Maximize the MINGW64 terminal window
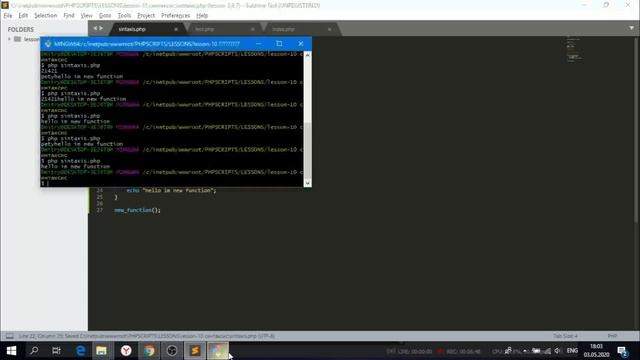 [279, 44]
